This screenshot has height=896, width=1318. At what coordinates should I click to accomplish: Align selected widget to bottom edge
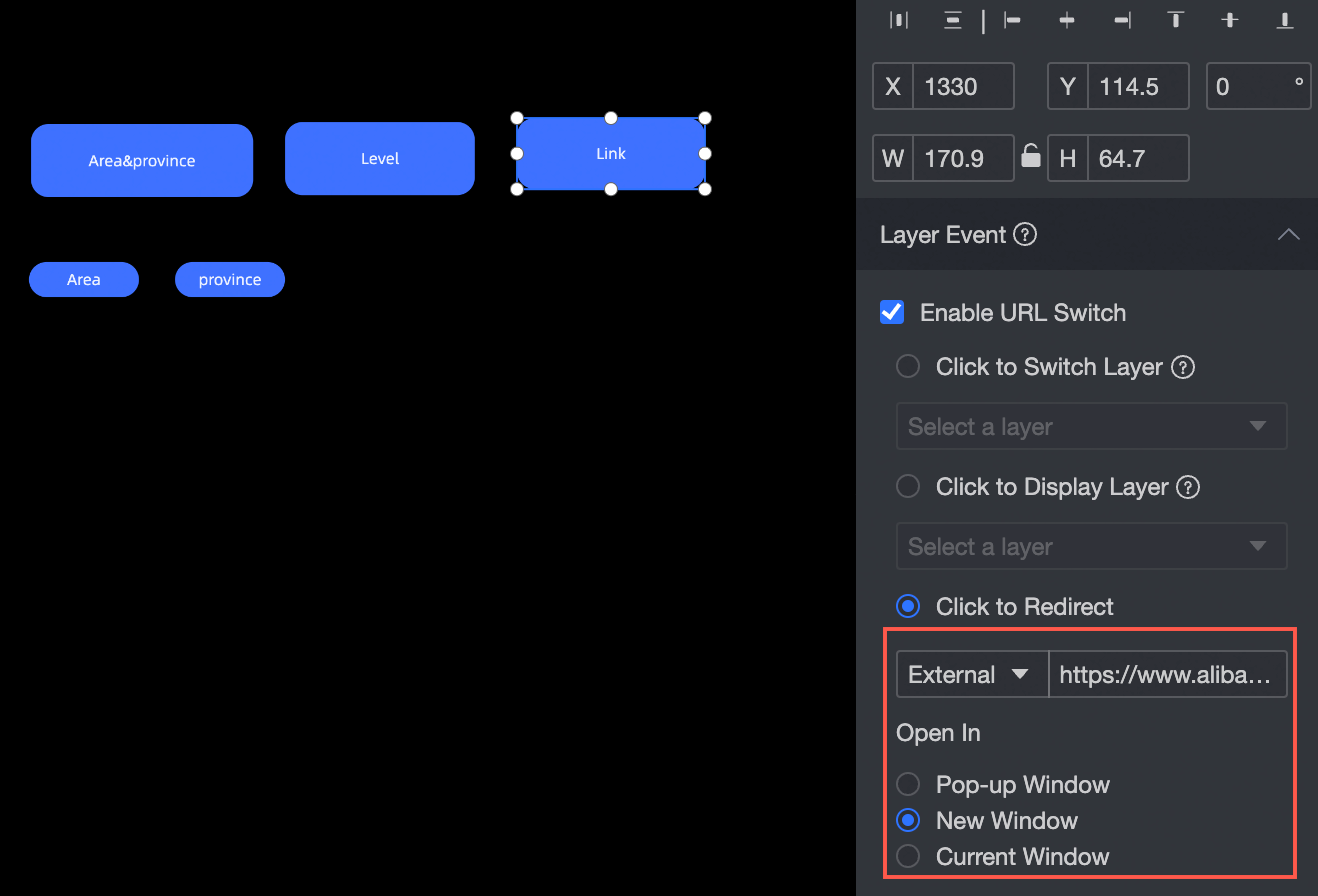coord(1285,20)
